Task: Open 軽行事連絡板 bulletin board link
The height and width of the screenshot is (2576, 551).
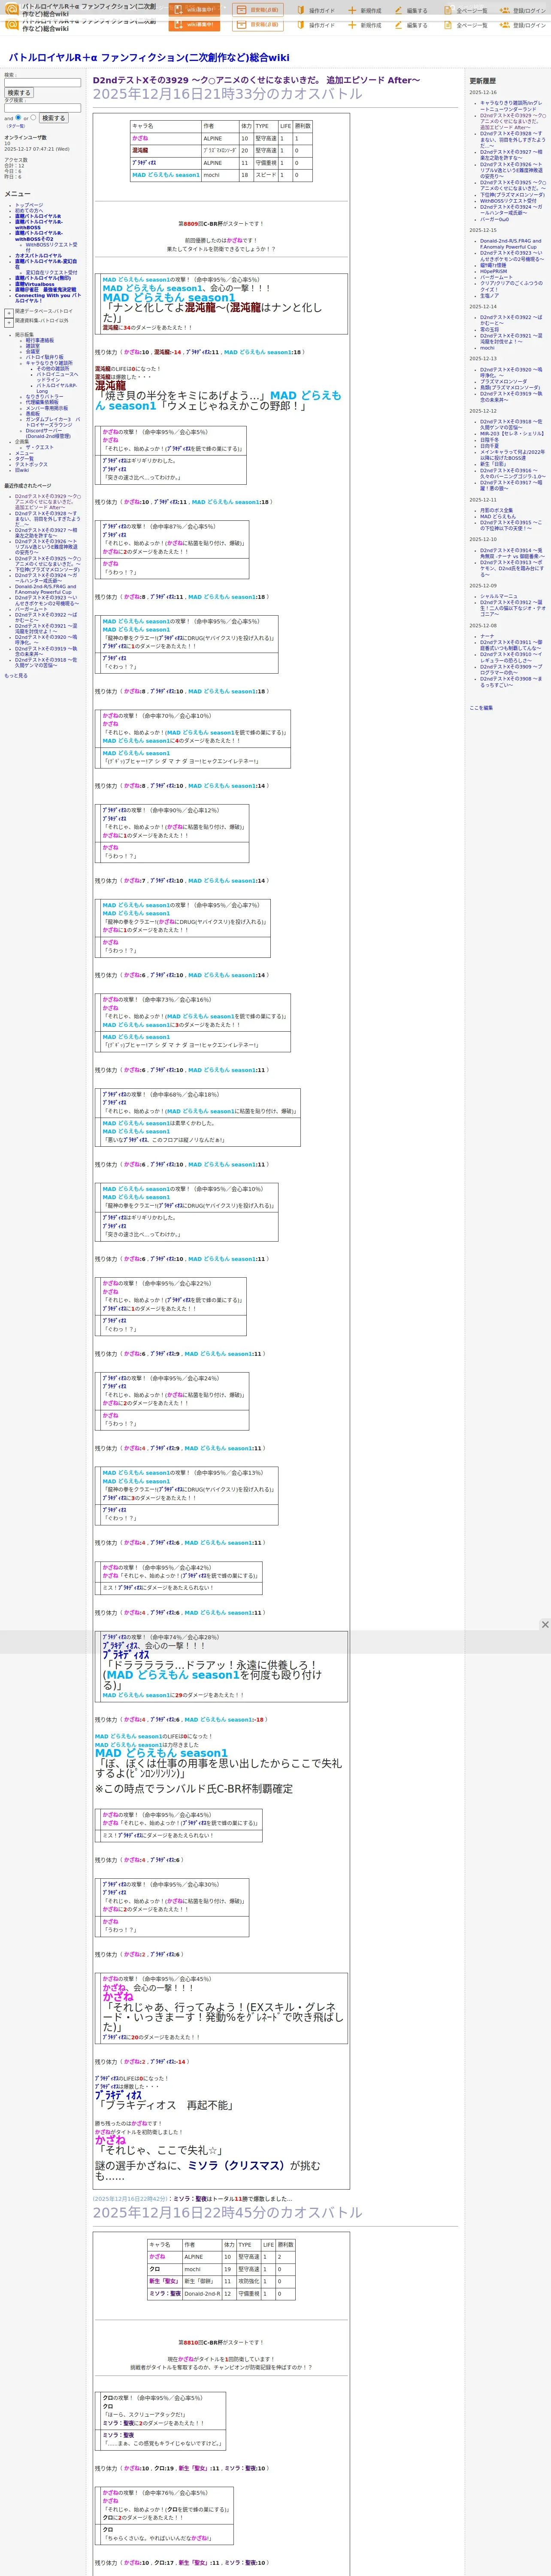Action: coord(40,340)
